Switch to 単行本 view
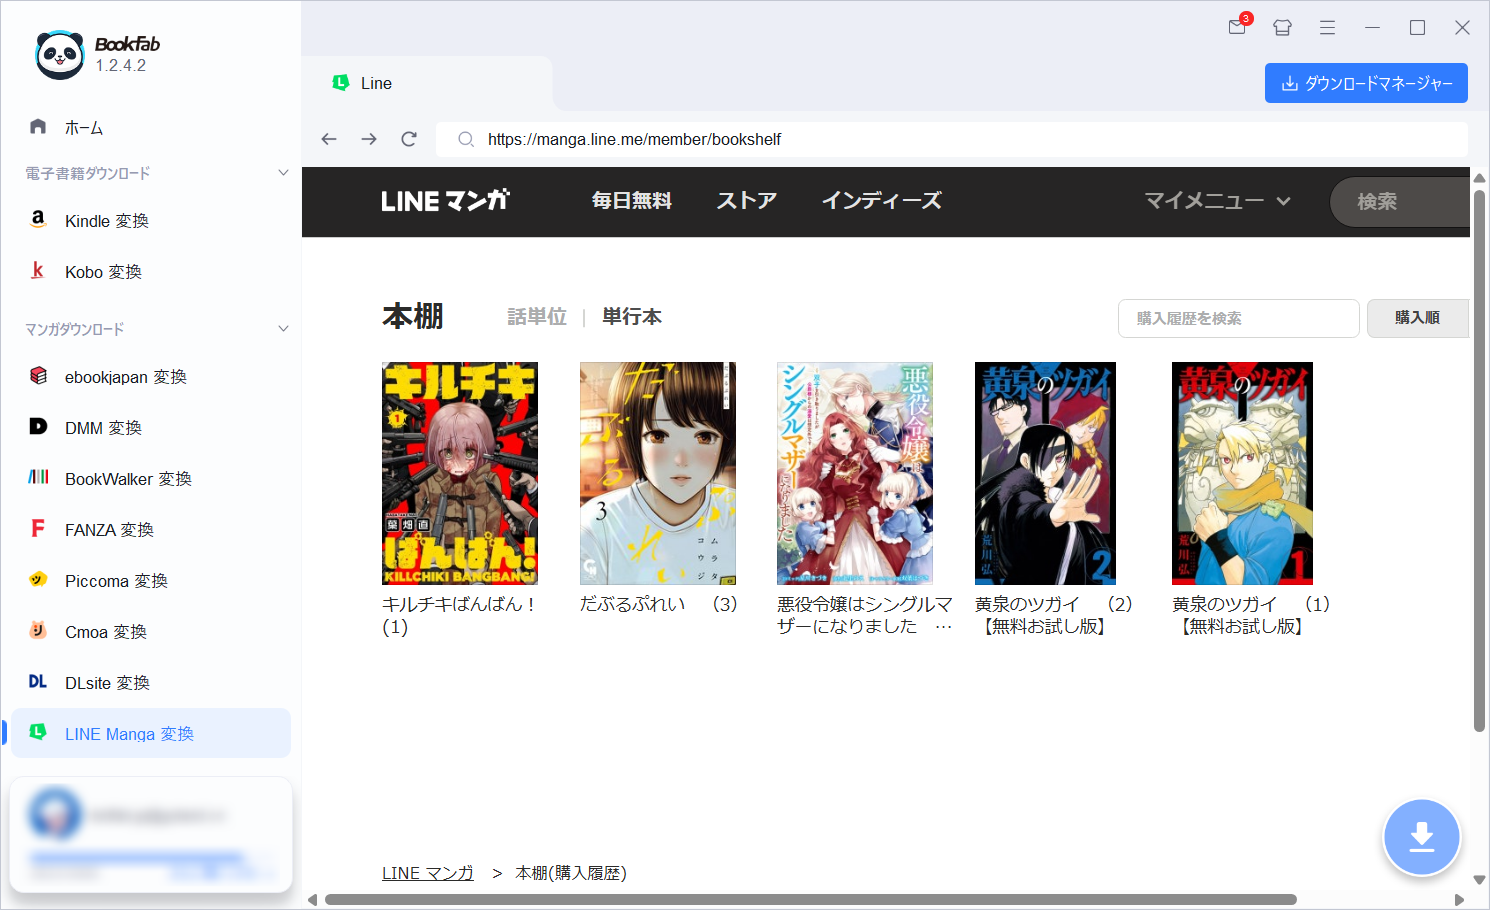1490x910 pixels. pos(632,317)
